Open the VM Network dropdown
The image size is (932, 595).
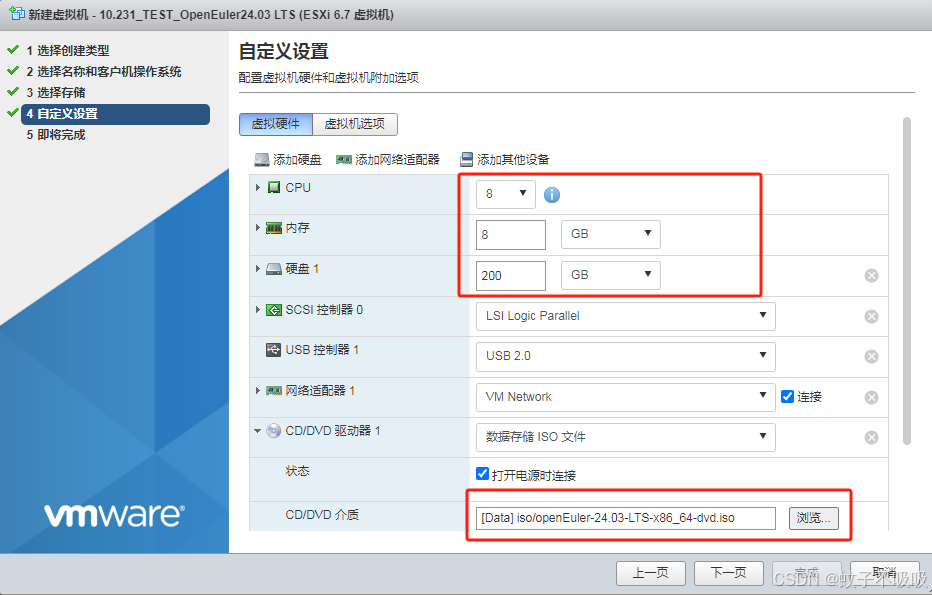click(625, 396)
